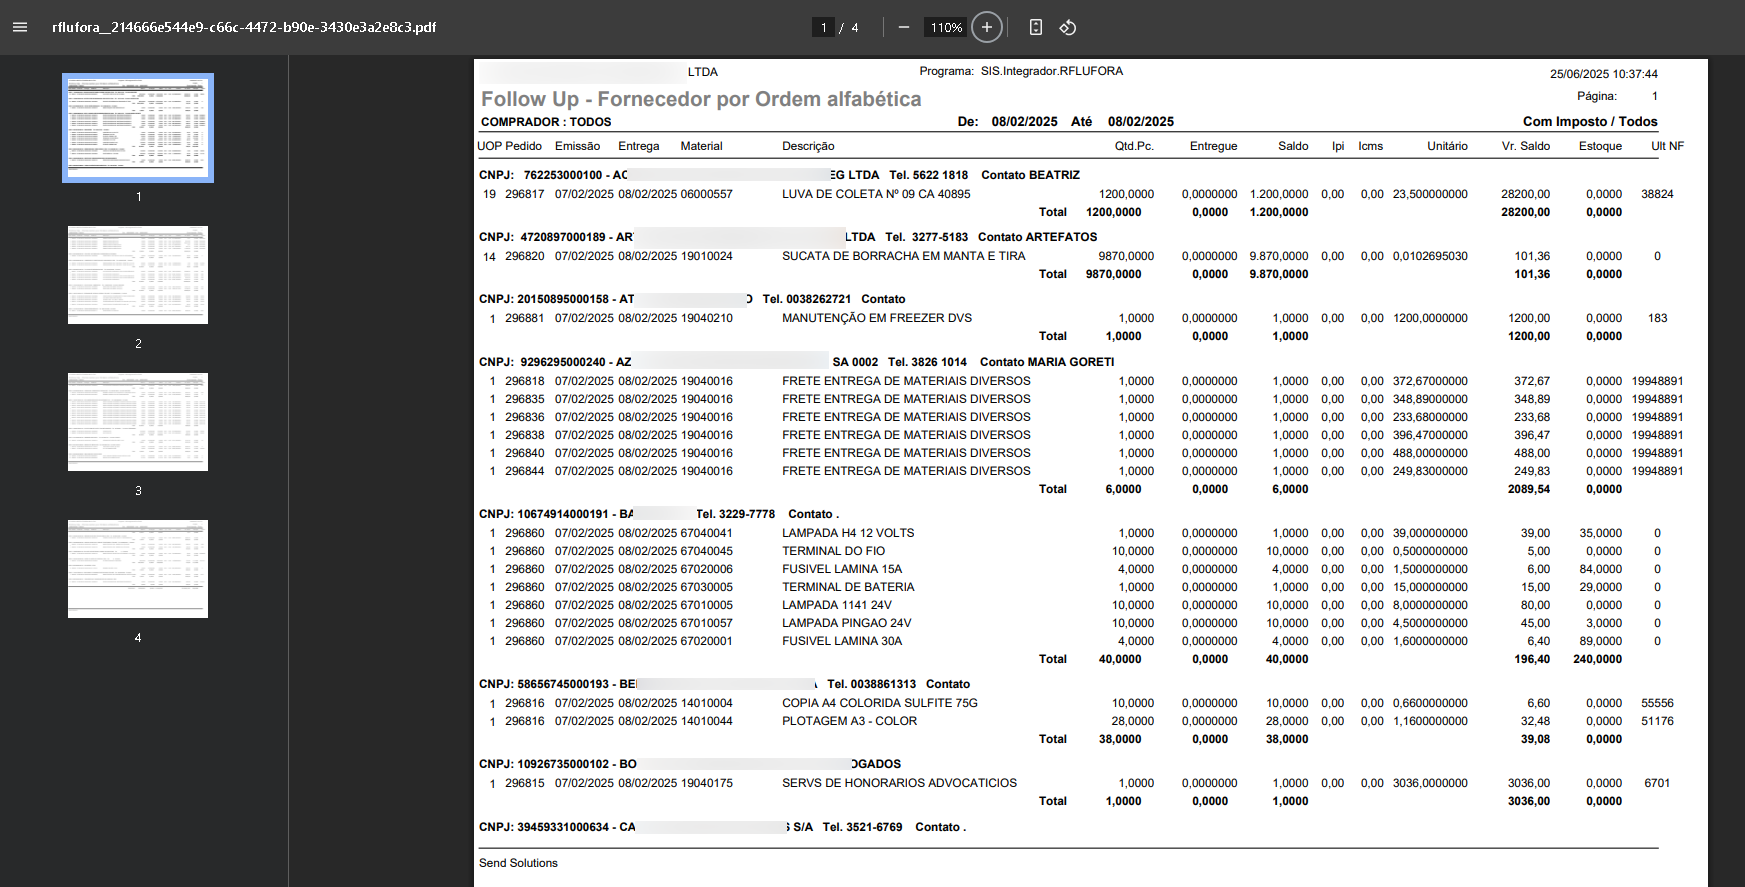
Task: Click the 'Com Imposto / Todos' text
Action: 1590,122
